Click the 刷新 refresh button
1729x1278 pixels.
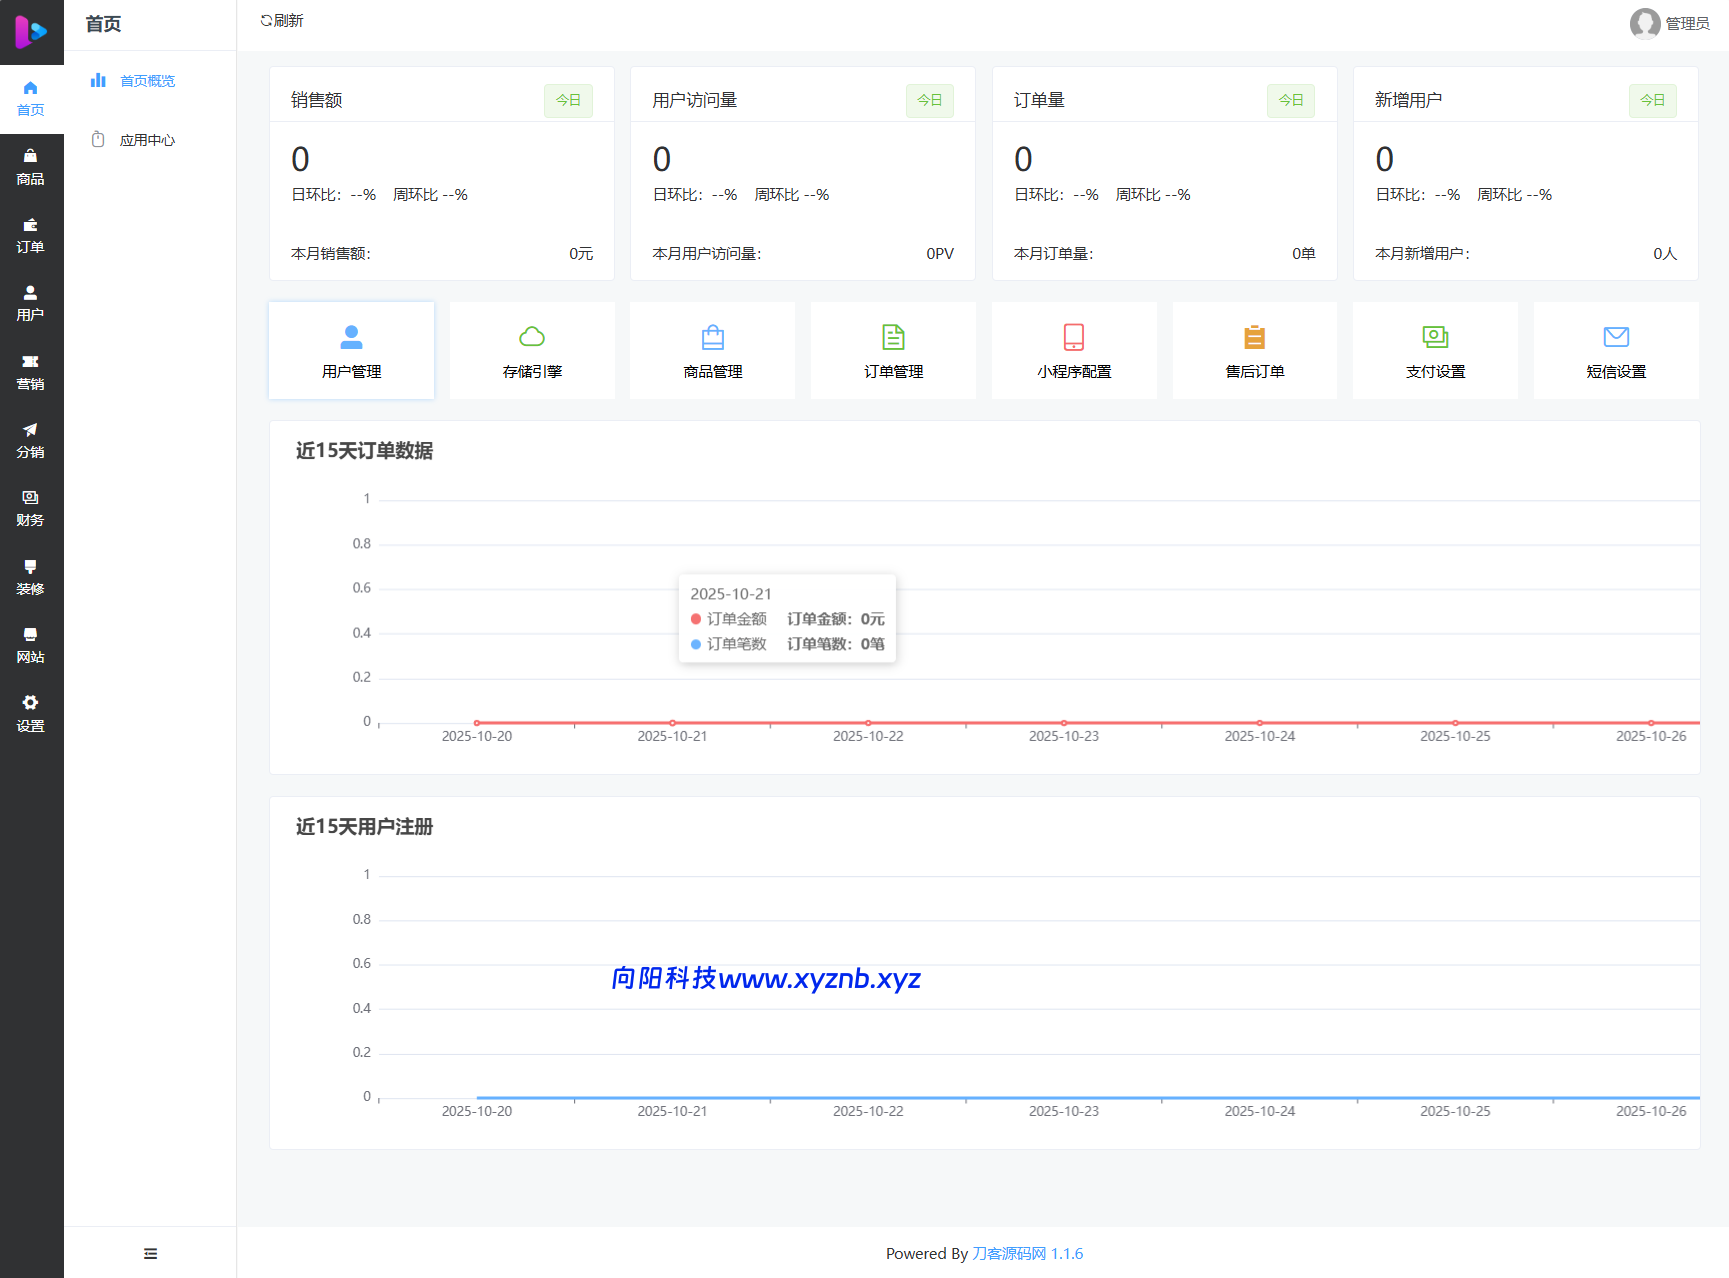click(282, 21)
